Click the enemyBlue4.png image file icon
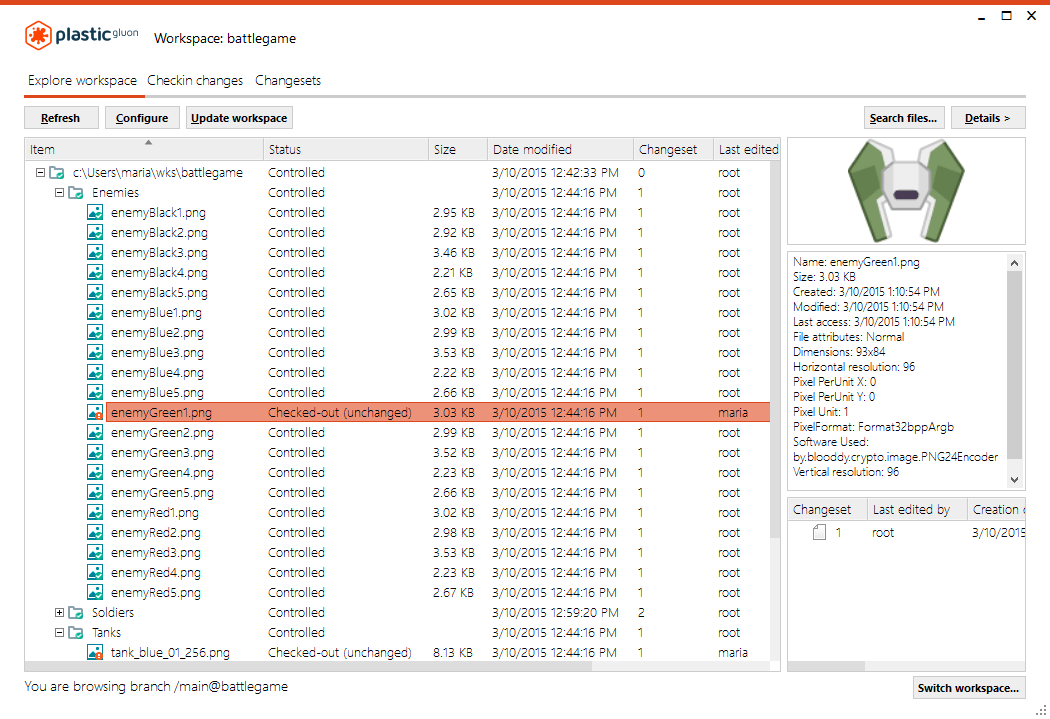This screenshot has height=719, width=1050. click(95, 373)
